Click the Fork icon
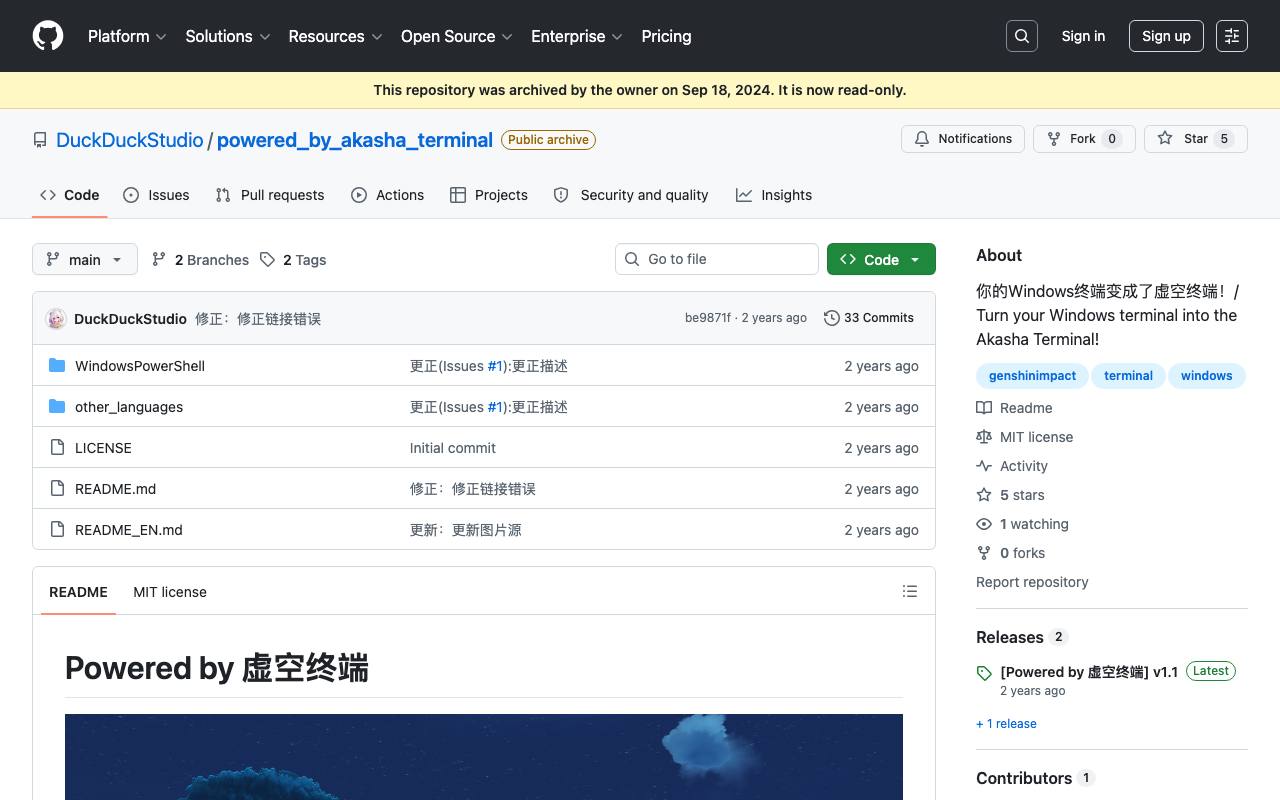 [1054, 139]
